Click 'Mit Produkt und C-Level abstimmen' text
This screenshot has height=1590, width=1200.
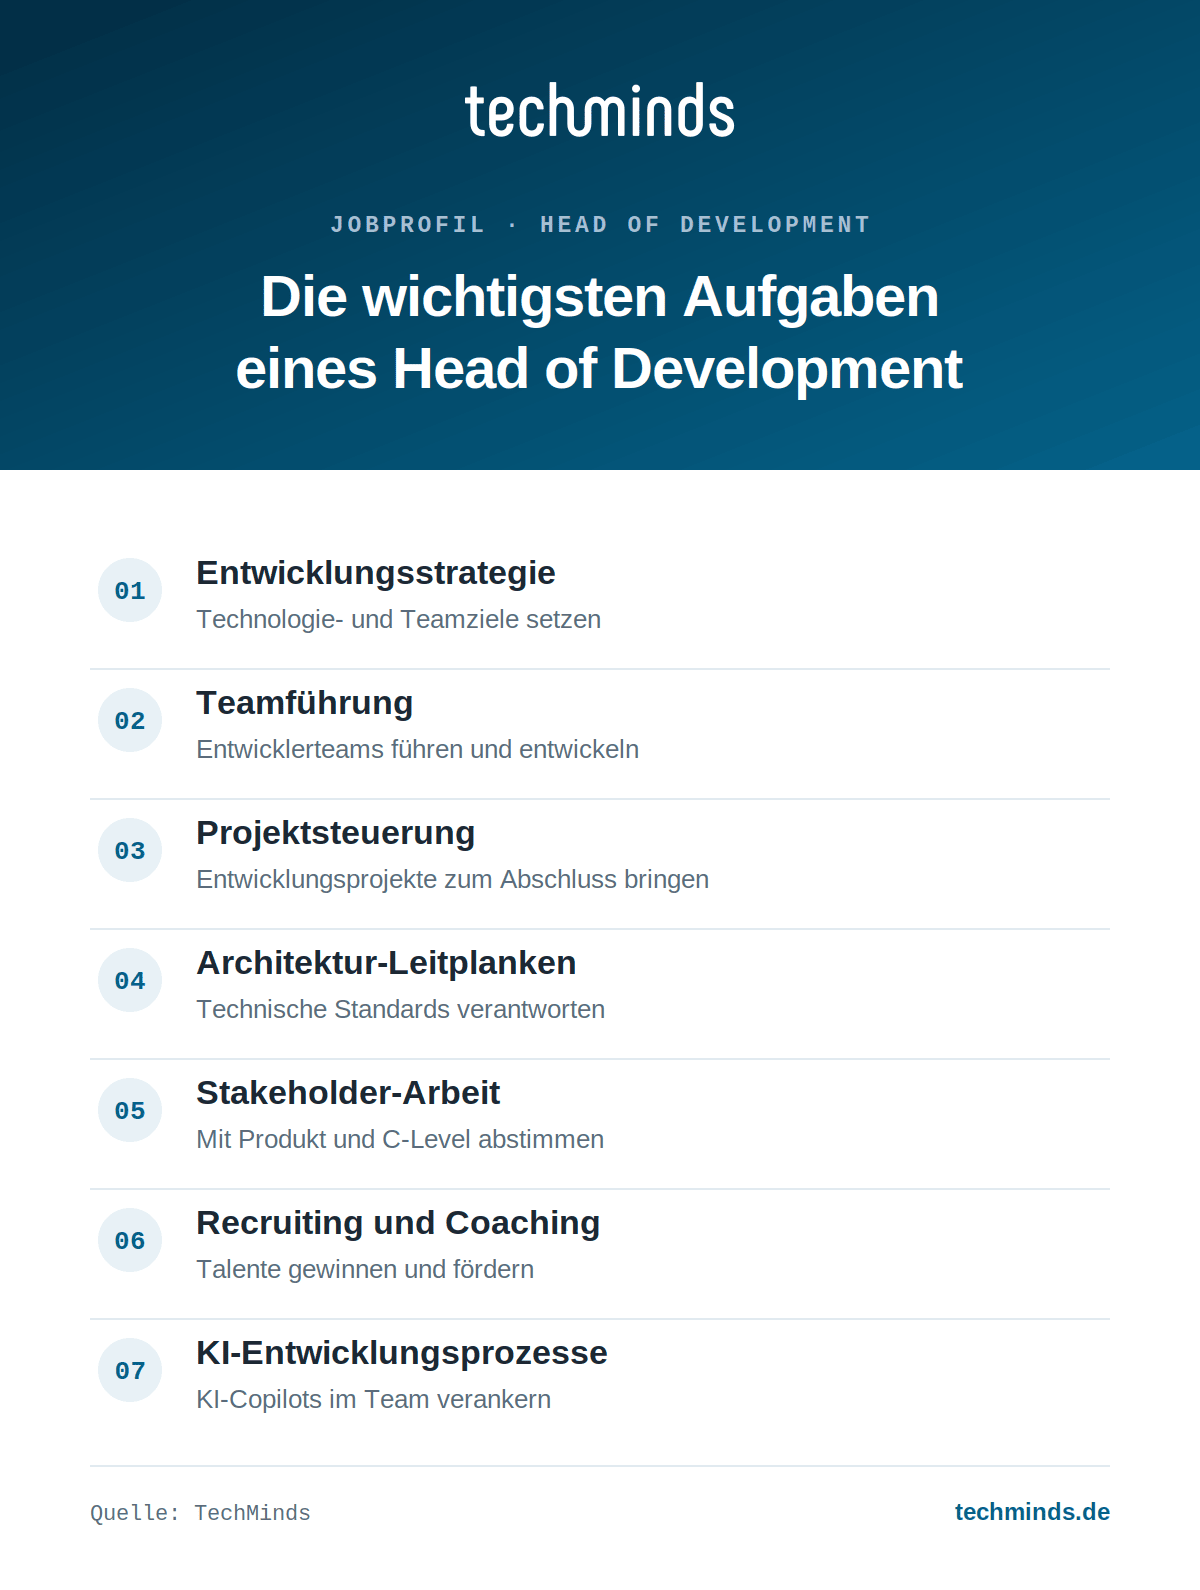pyautogui.click(x=400, y=1139)
